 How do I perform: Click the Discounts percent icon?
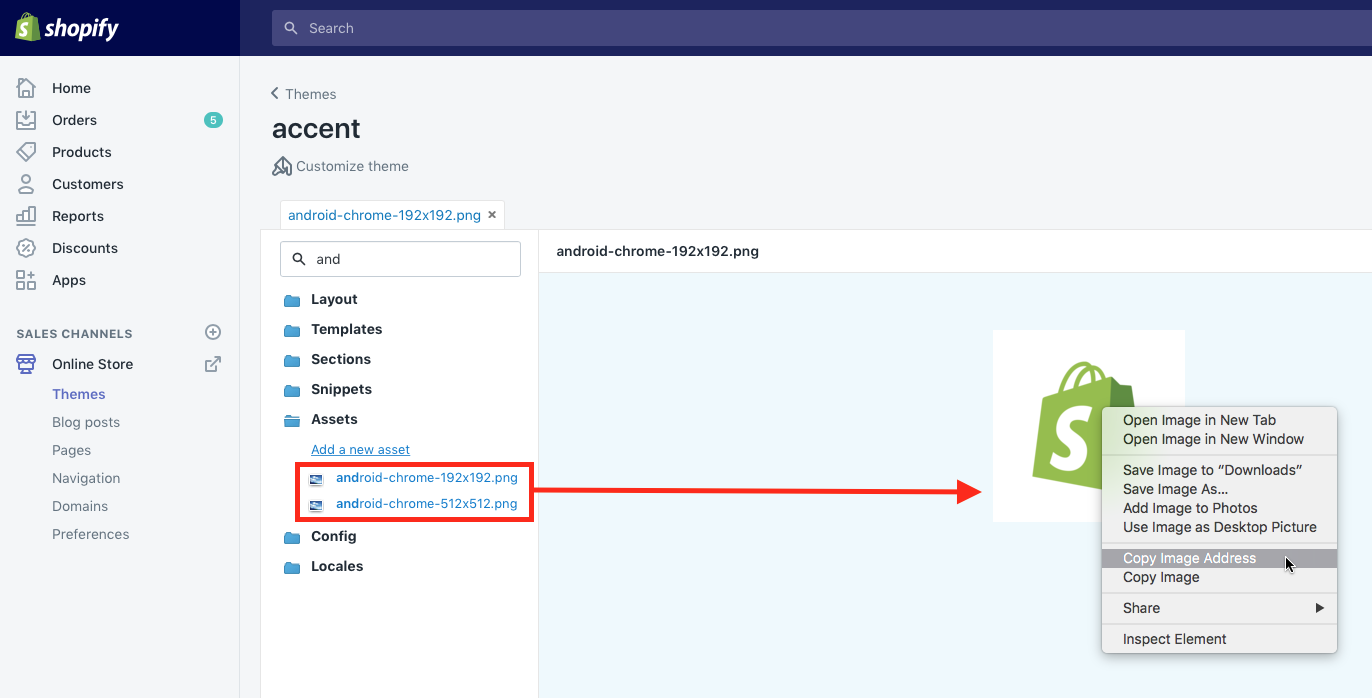pyautogui.click(x=25, y=247)
